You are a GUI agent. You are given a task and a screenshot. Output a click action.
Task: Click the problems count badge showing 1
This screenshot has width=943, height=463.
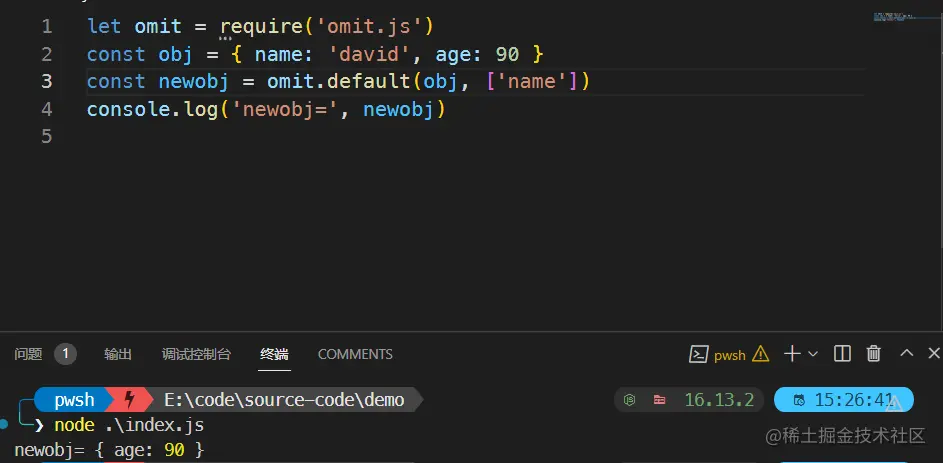[x=66, y=354]
